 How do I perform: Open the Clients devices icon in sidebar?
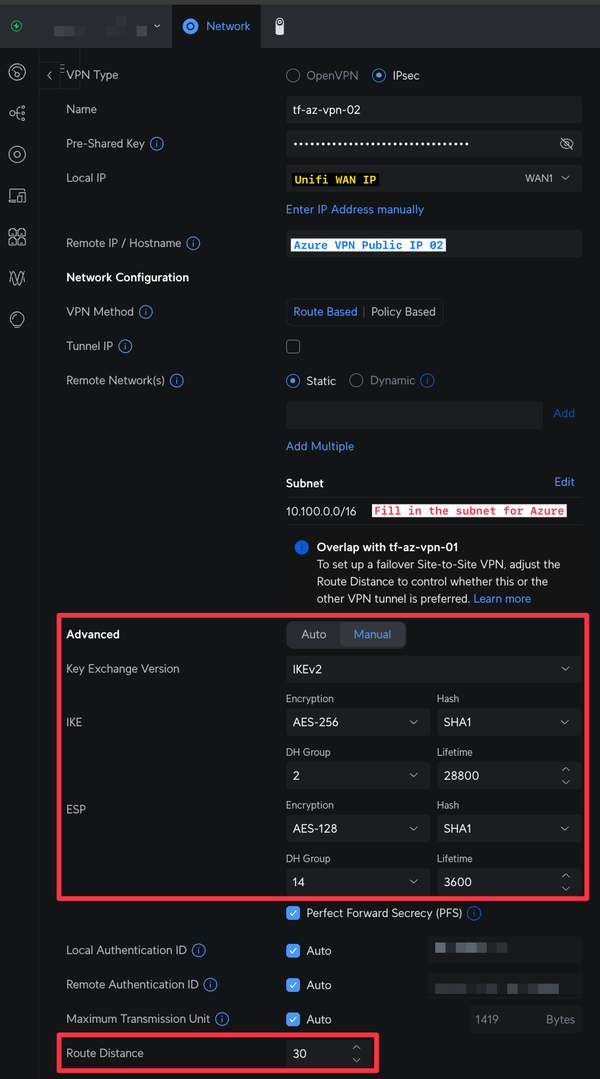coord(16,195)
